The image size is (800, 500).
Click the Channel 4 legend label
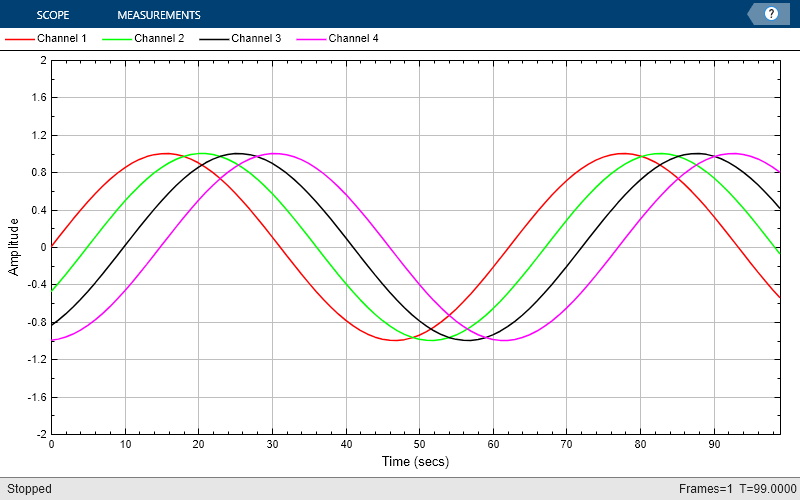click(x=354, y=38)
